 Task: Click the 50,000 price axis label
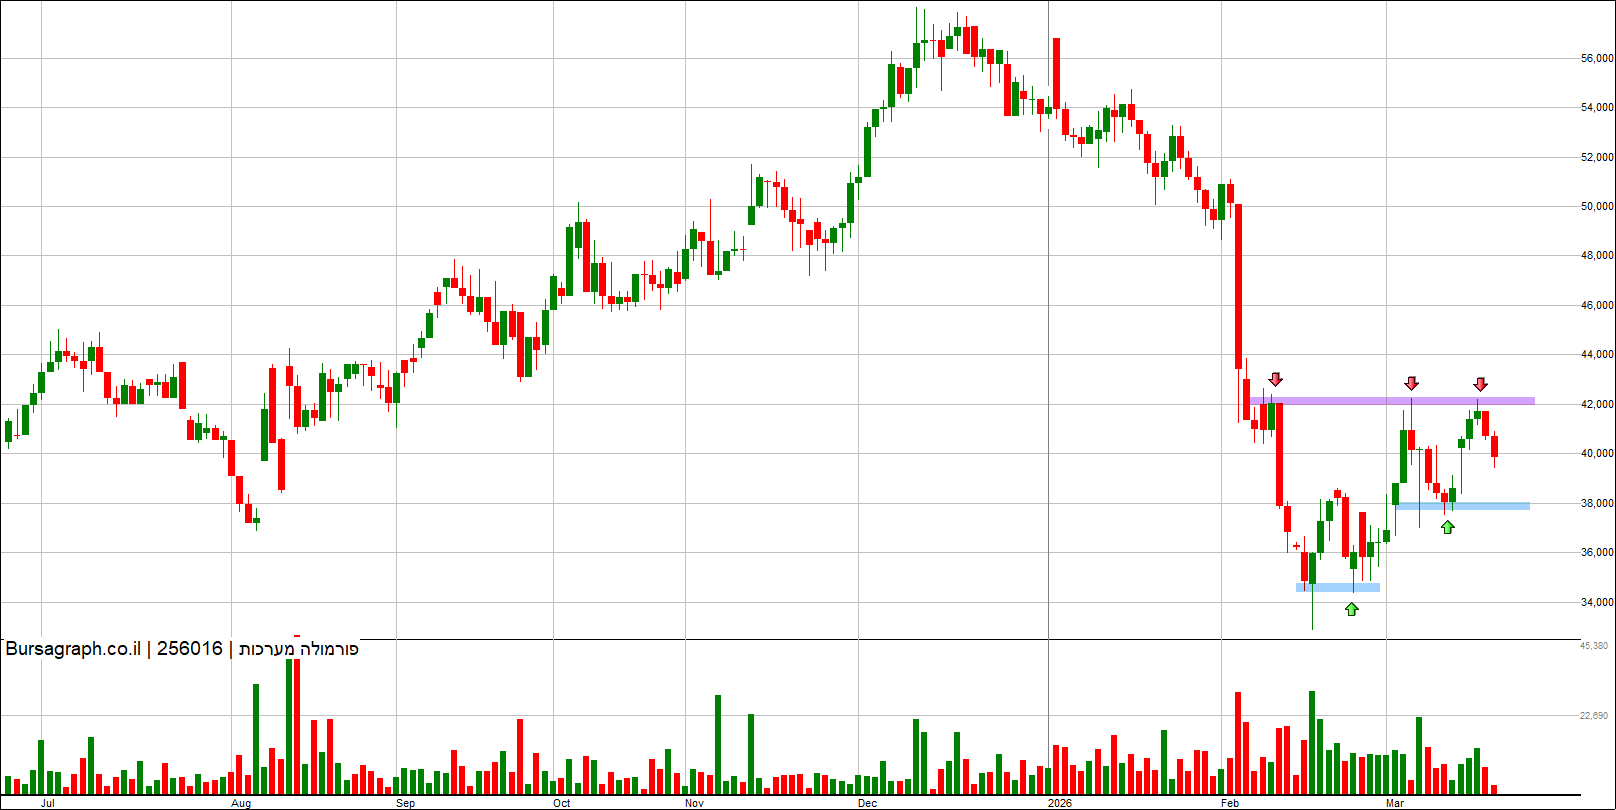tap(1597, 206)
